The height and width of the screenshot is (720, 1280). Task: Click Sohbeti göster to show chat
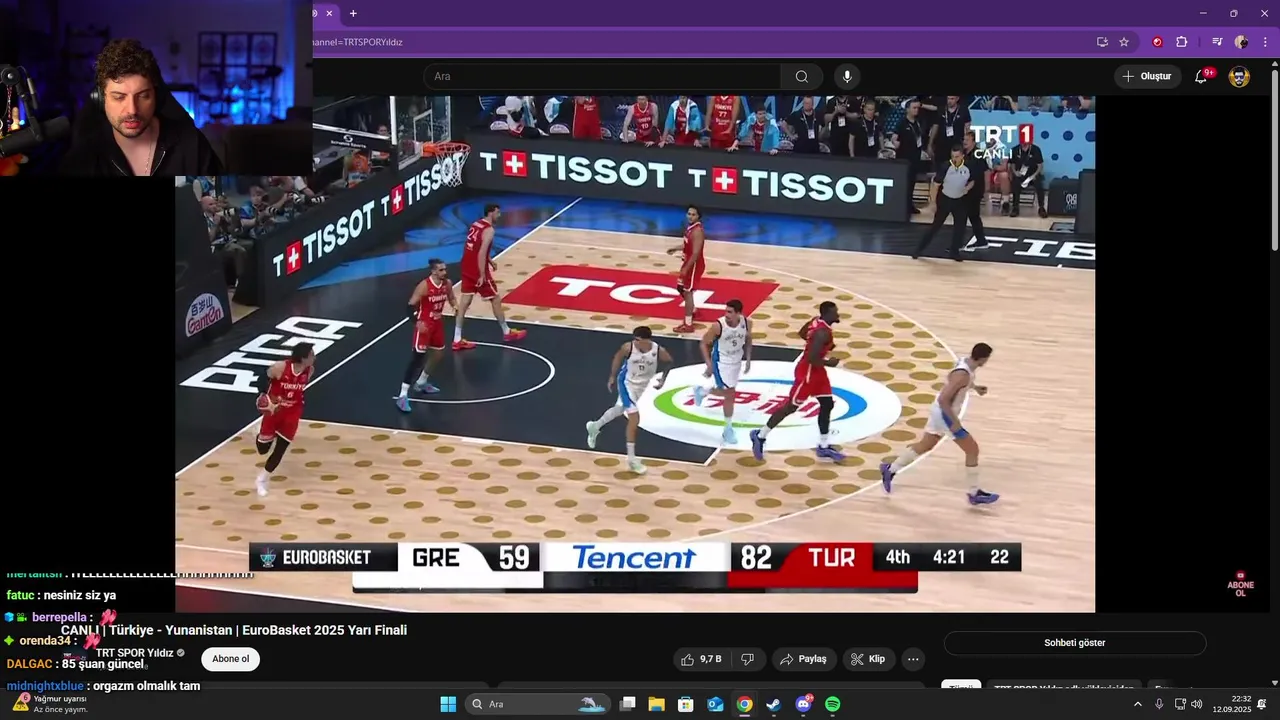click(1075, 643)
